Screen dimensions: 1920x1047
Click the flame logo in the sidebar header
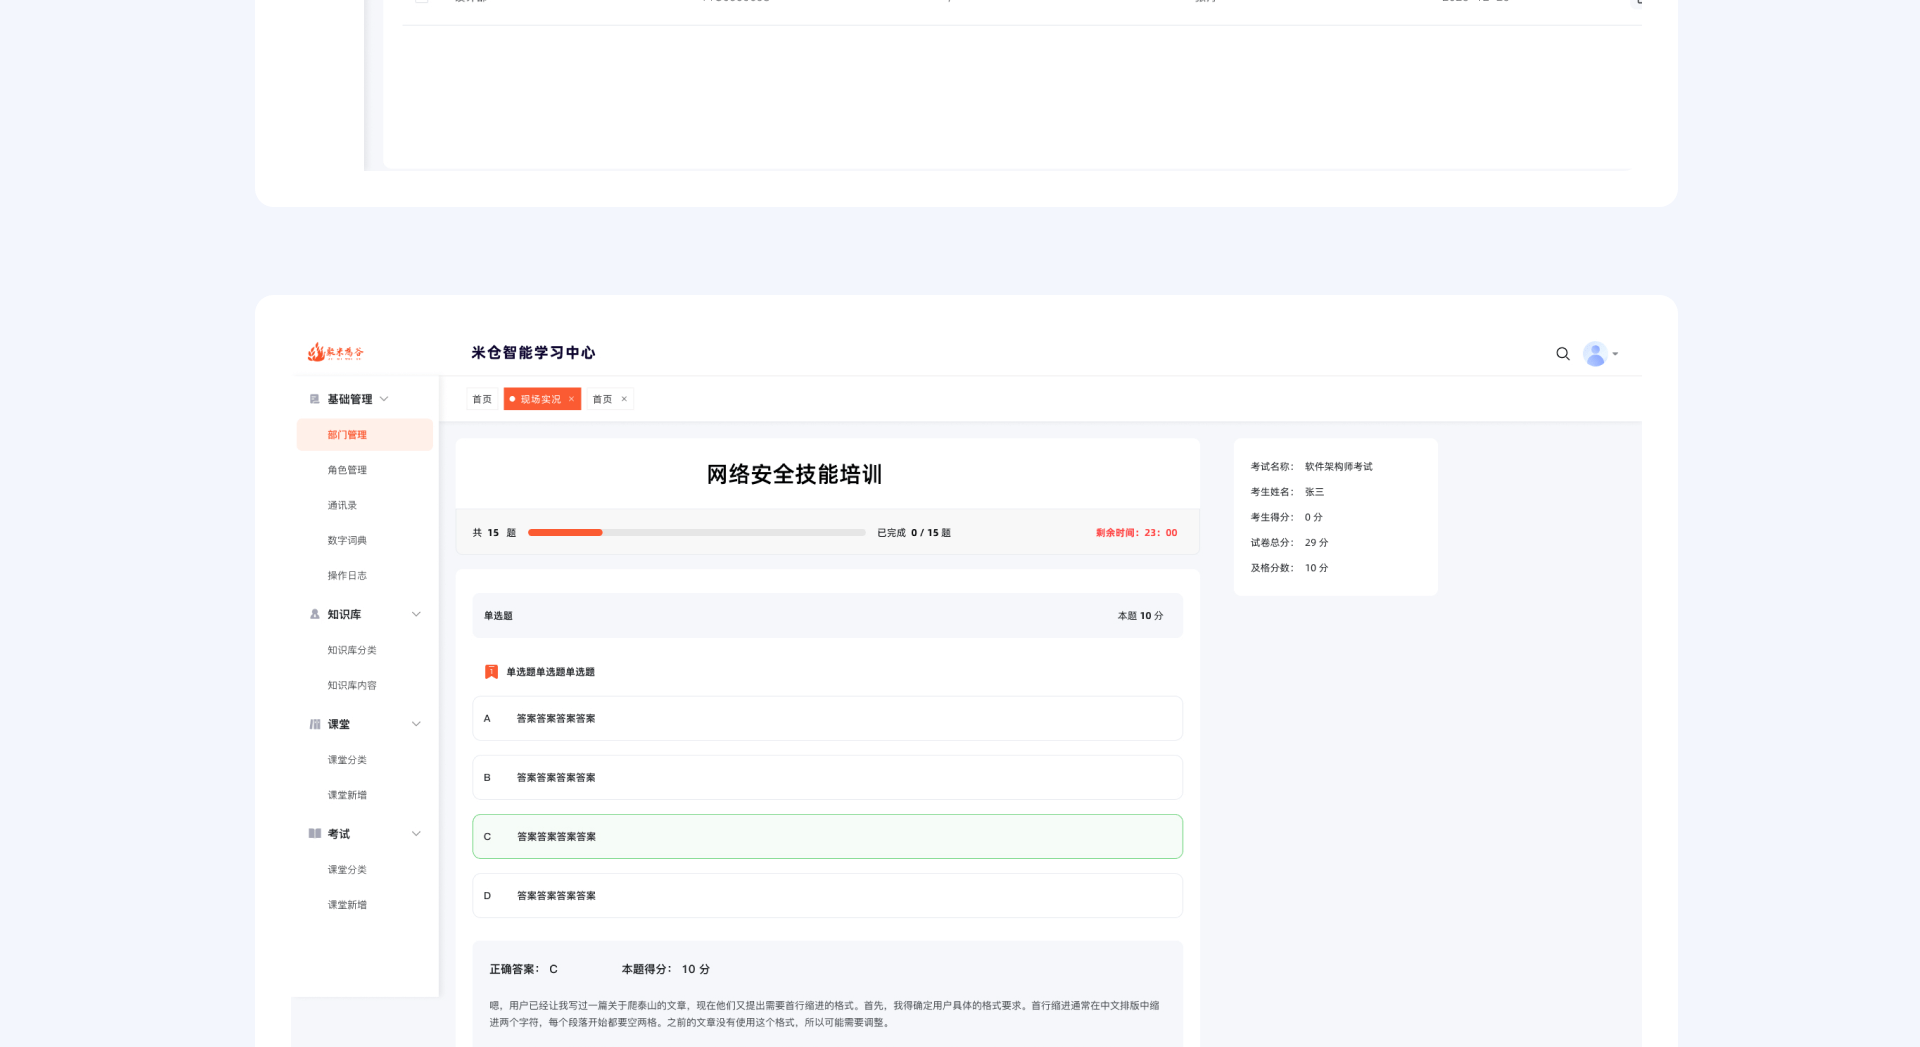pos(335,352)
